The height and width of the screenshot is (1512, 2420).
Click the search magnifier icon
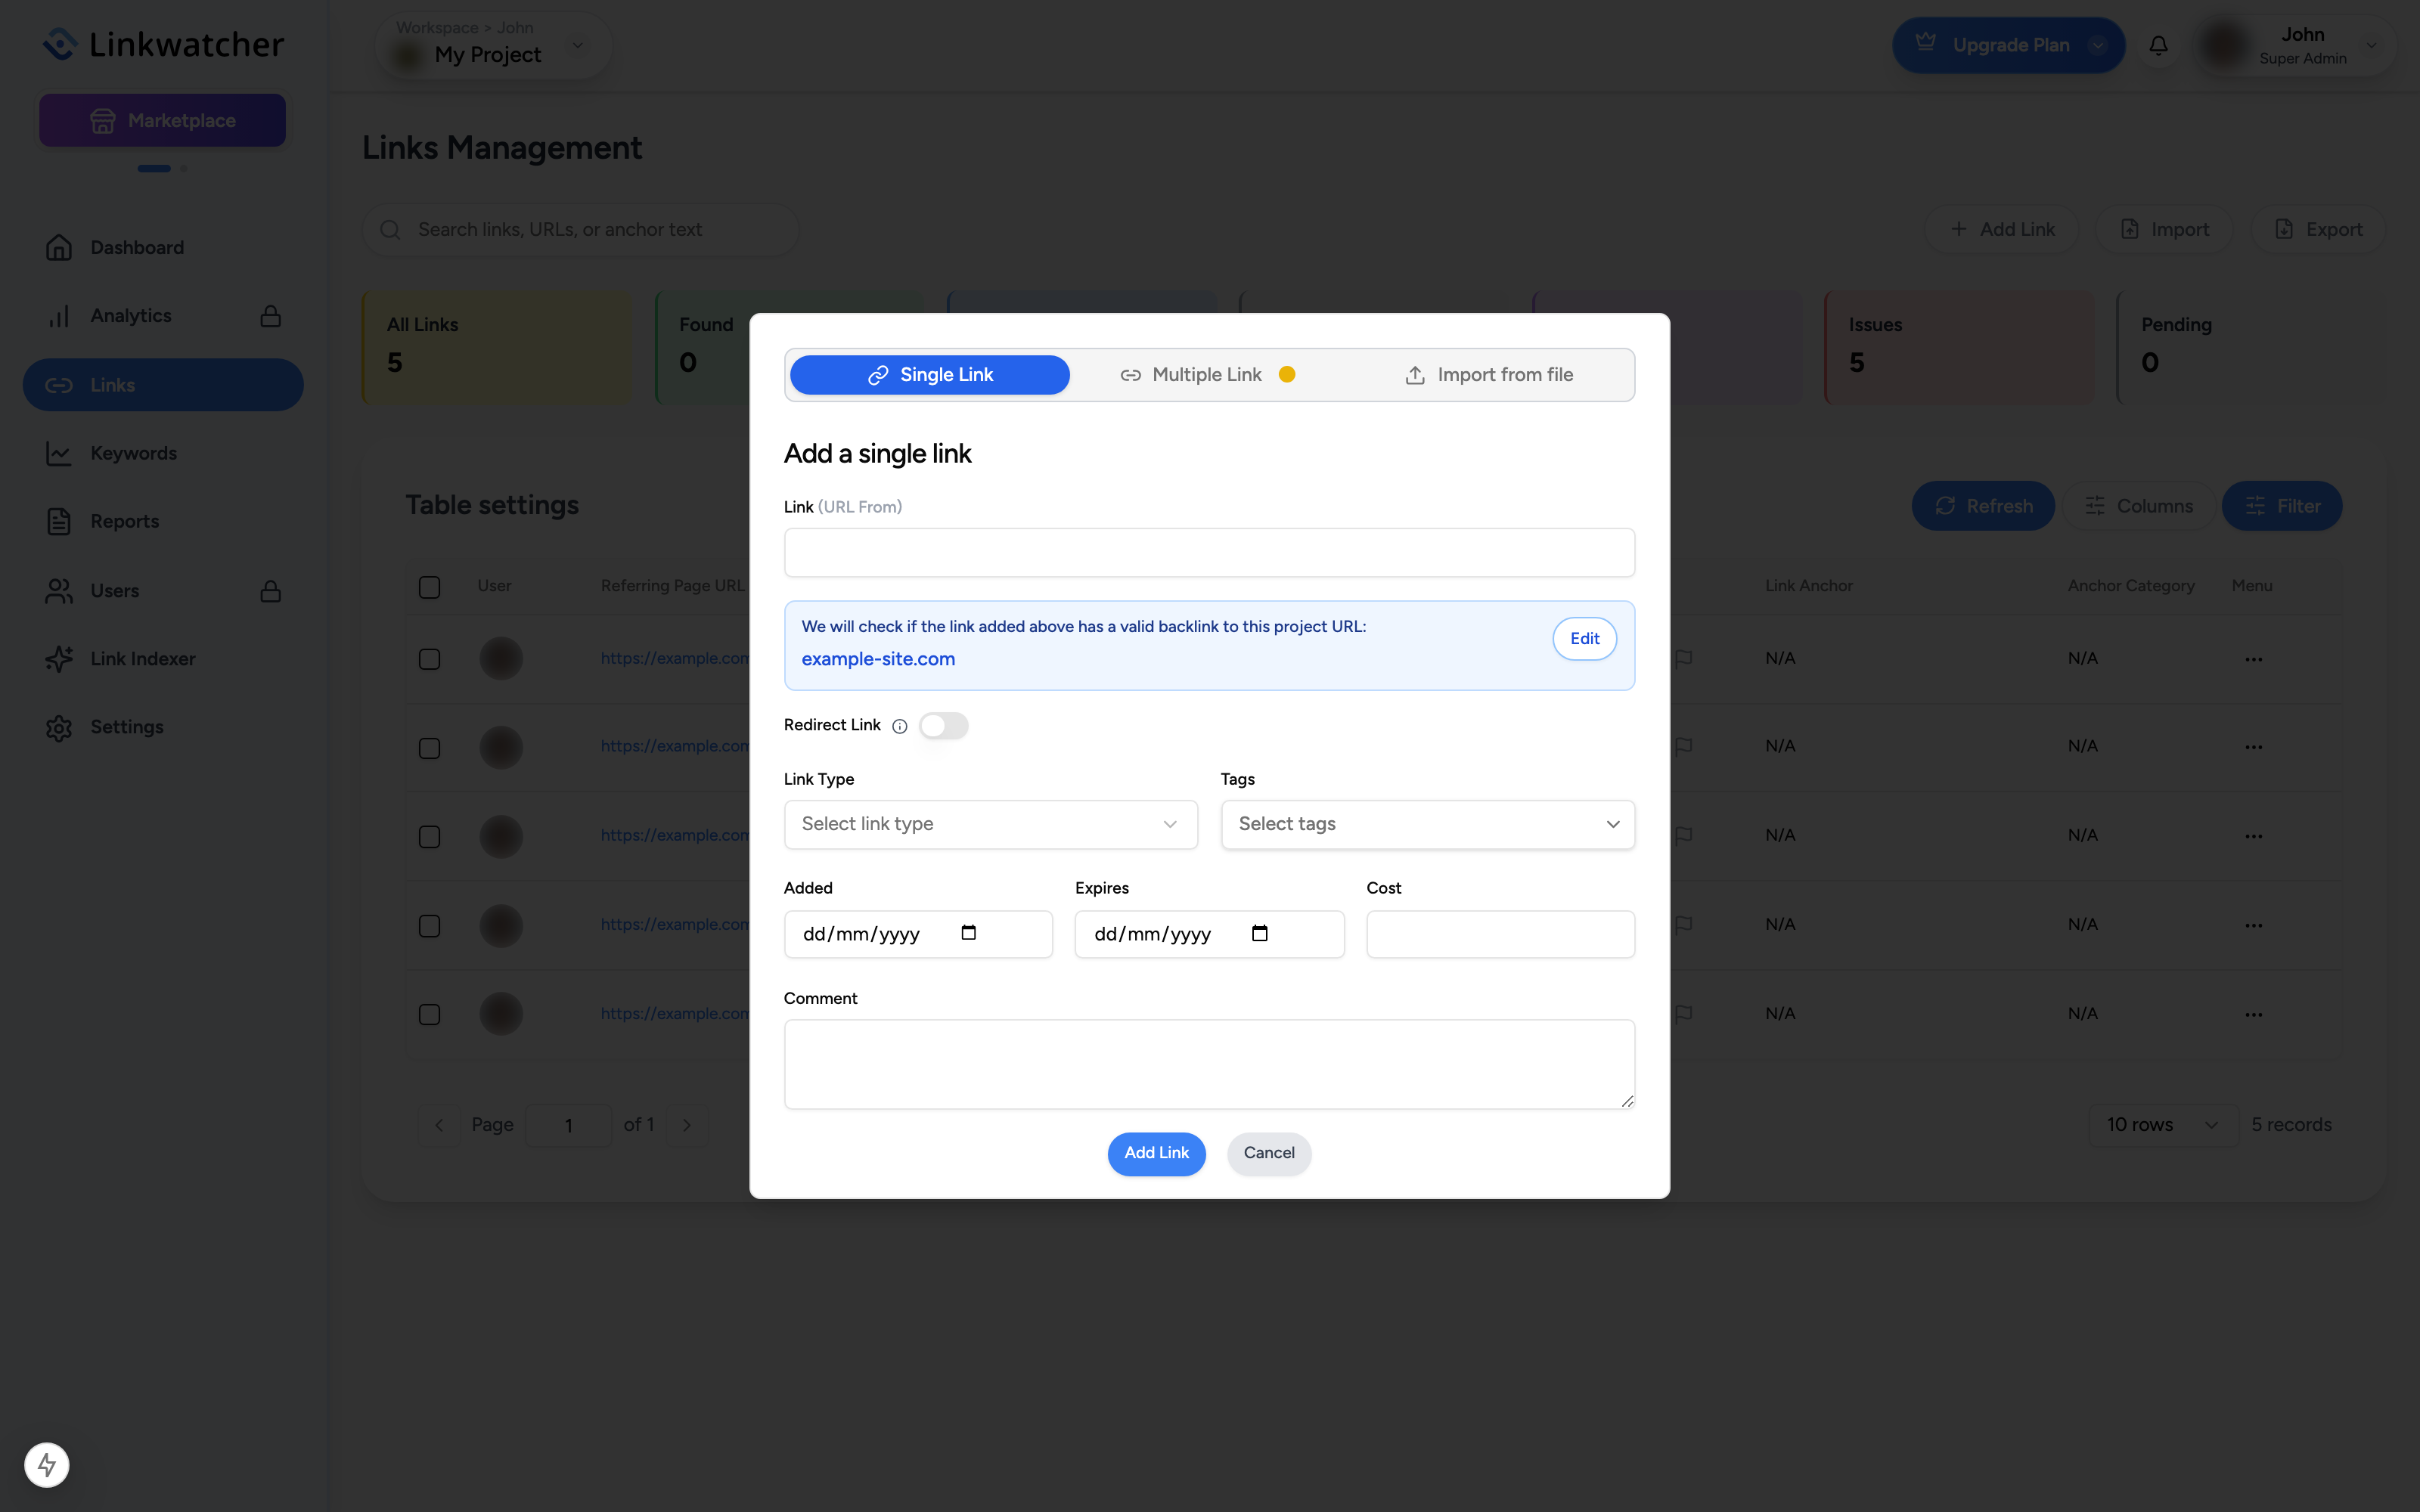pos(390,230)
